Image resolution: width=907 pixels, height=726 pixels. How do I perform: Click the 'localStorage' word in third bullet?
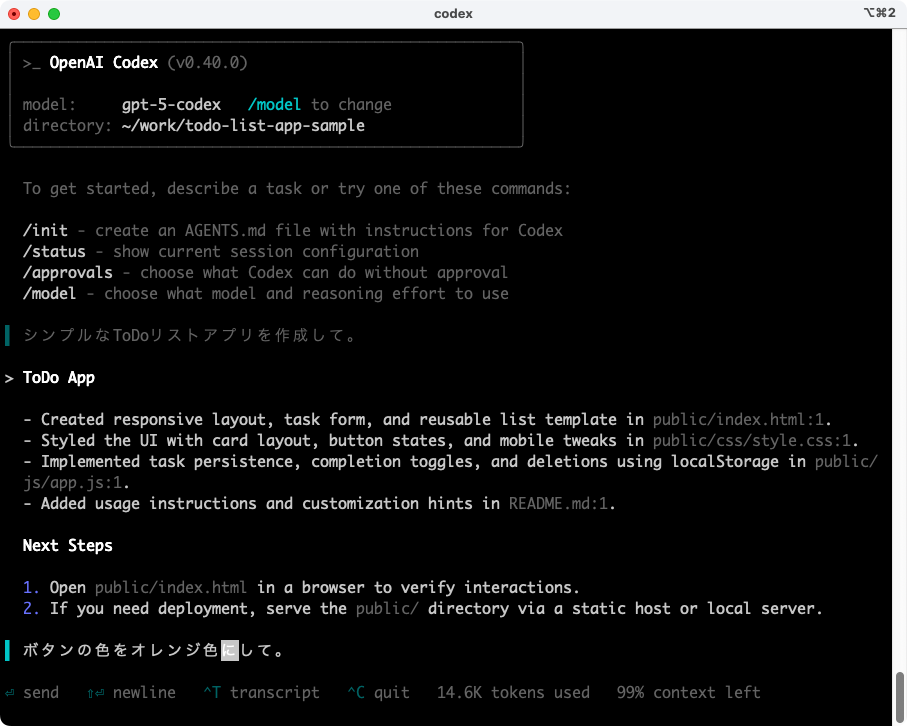725,462
